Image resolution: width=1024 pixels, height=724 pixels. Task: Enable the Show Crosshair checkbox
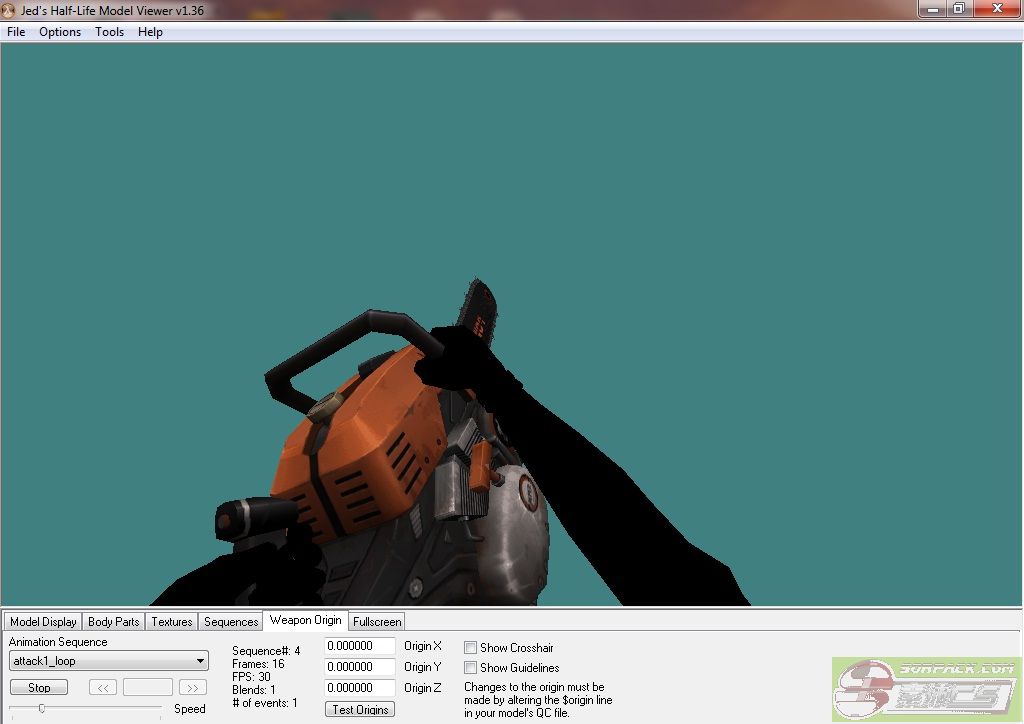(x=470, y=648)
